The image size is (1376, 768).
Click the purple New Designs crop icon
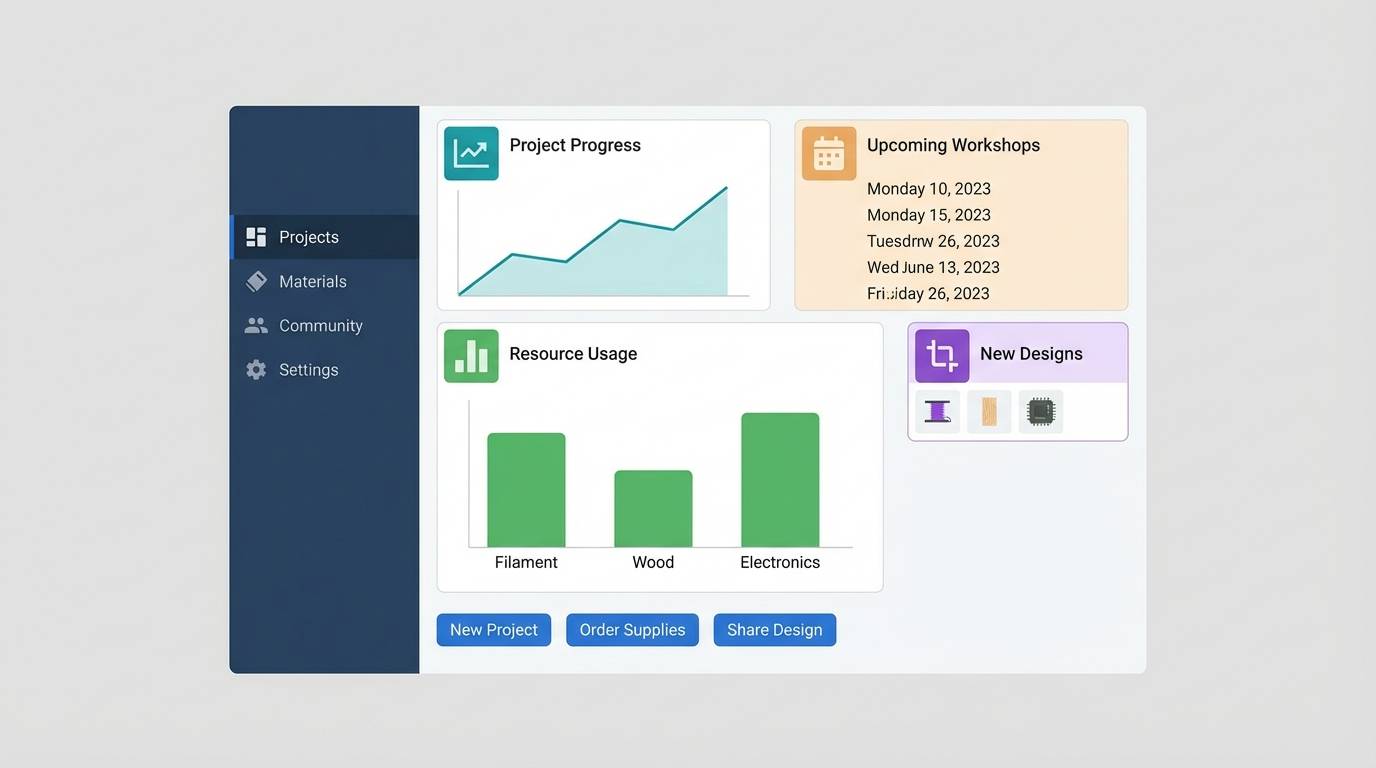[941, 355]
